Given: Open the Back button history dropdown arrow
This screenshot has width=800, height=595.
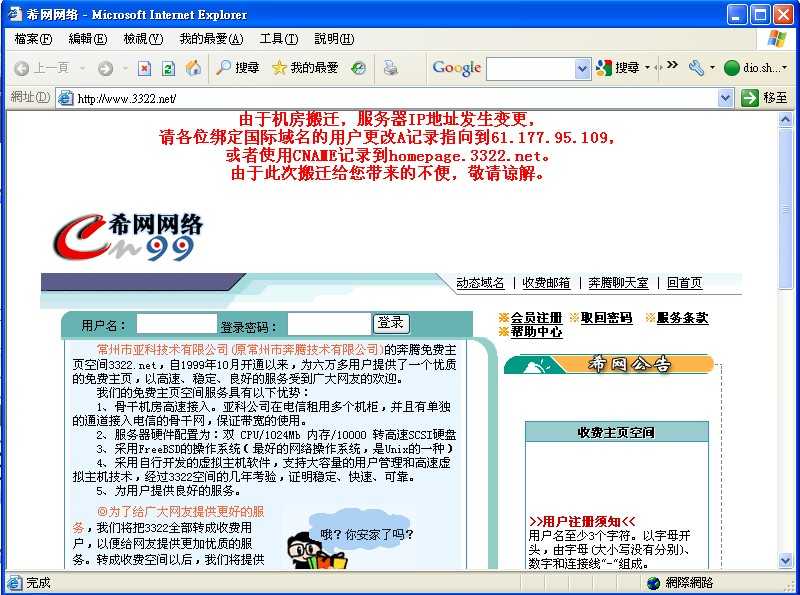Looking at the screenshot, I should pyautogui.click(x=82, y=68).
